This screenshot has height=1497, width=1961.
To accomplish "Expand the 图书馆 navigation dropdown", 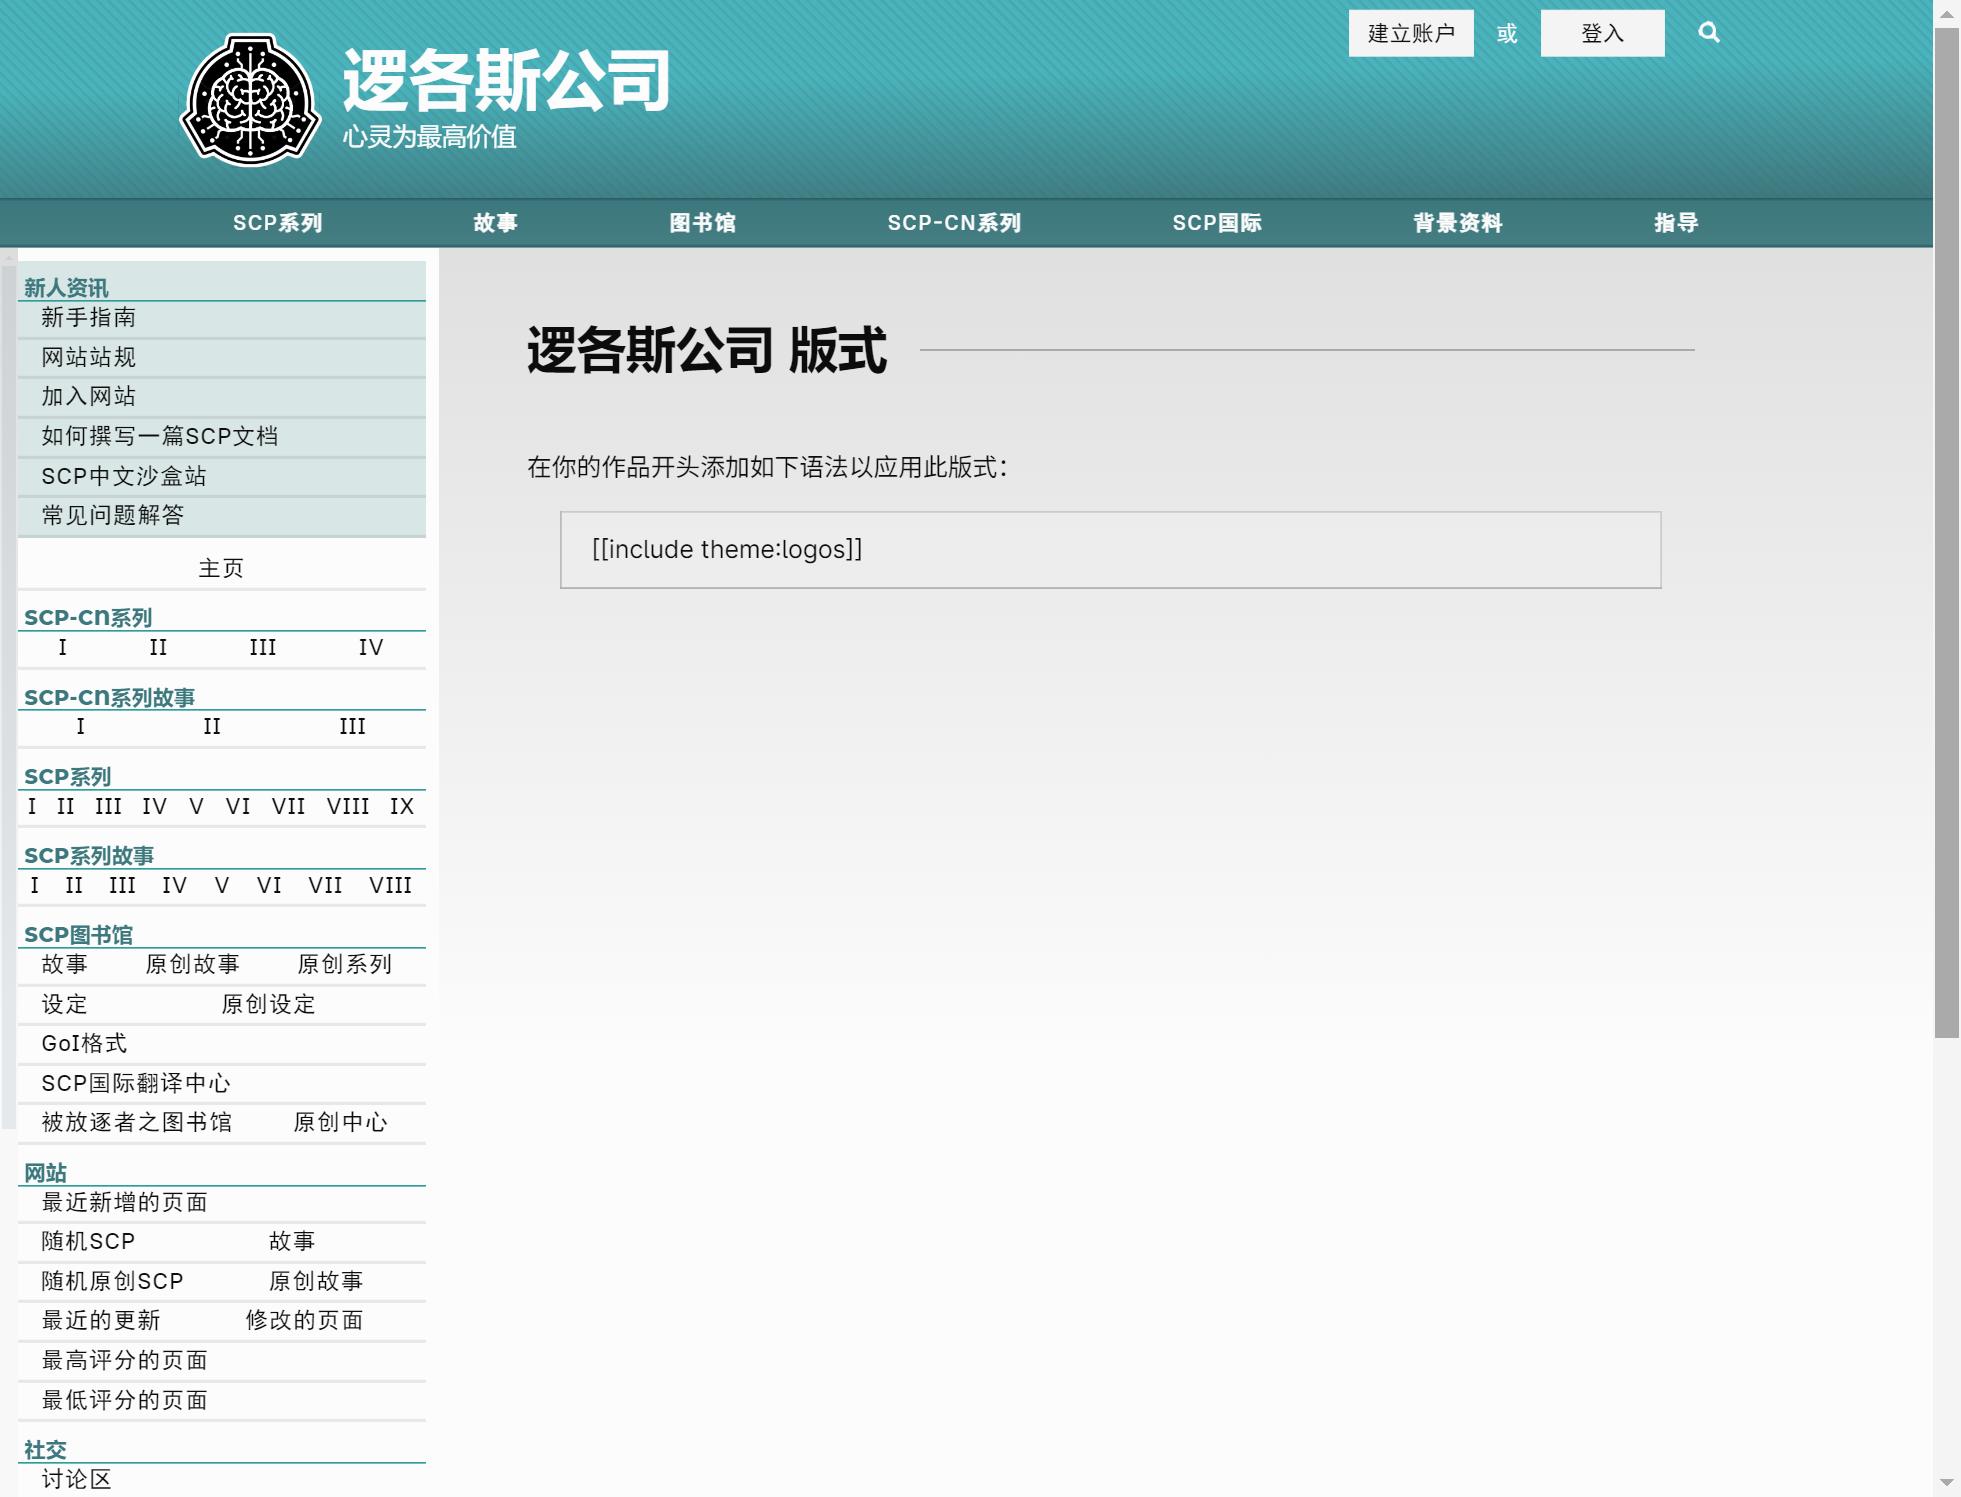I will coord(702,223).
